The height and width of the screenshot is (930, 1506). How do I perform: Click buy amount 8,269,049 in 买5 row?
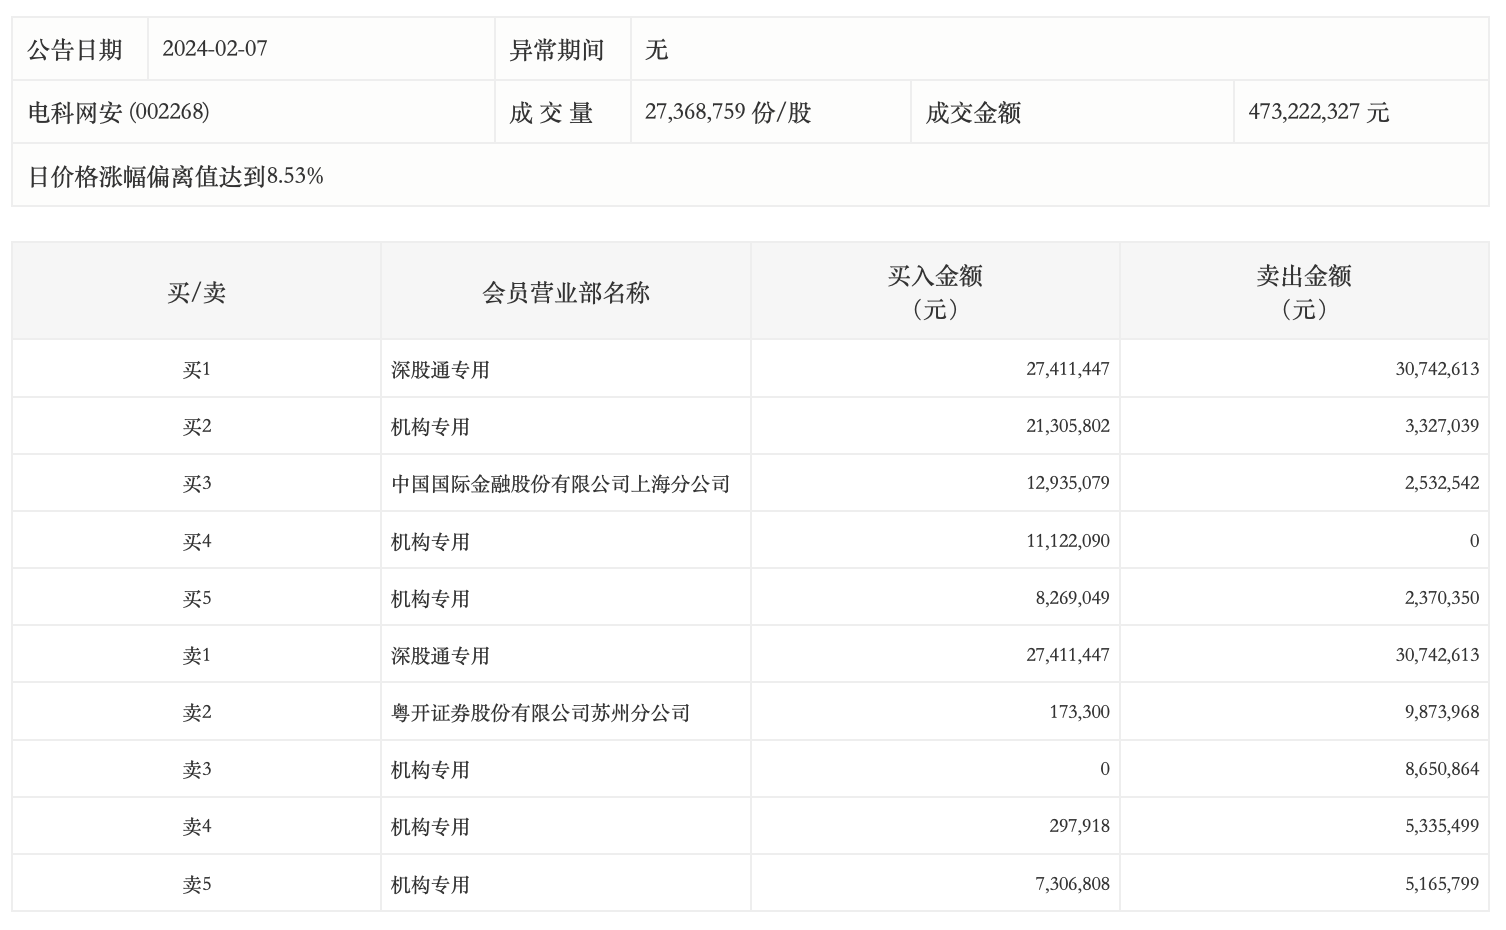point(1072,598)
